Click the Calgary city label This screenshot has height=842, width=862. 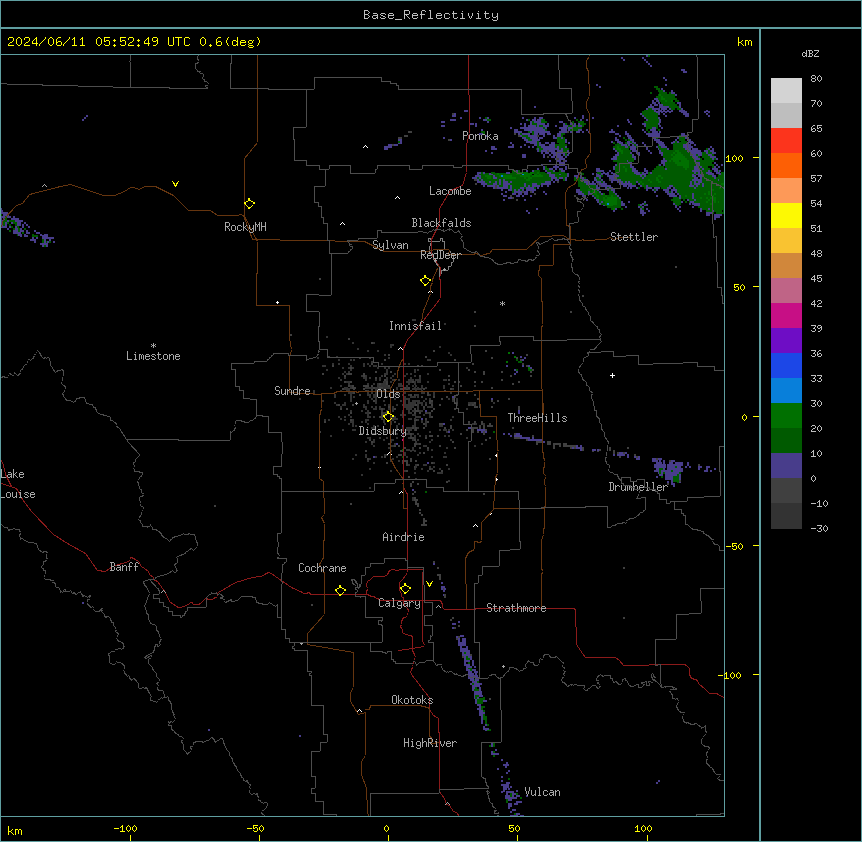(399, 603)
